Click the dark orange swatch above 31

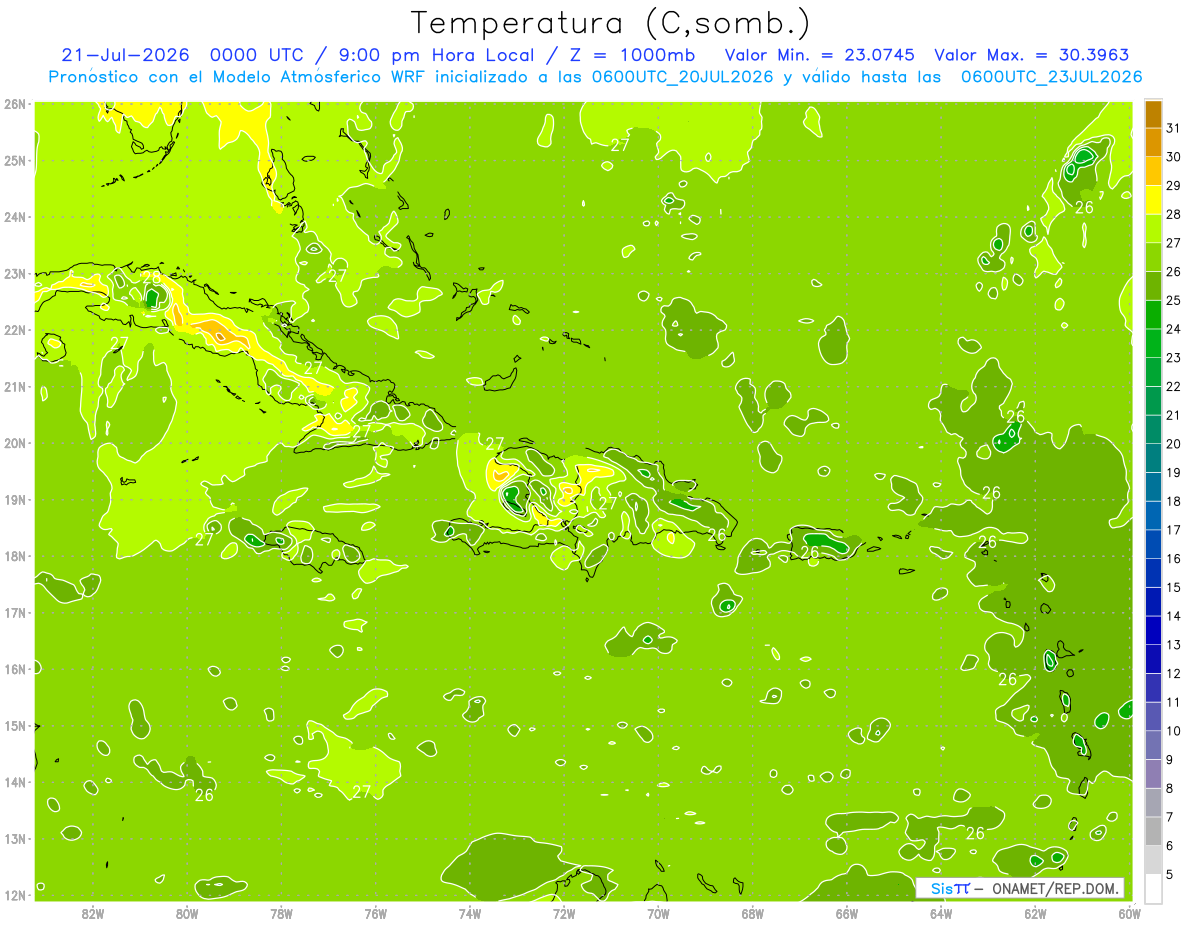[x=1153, y=114]
